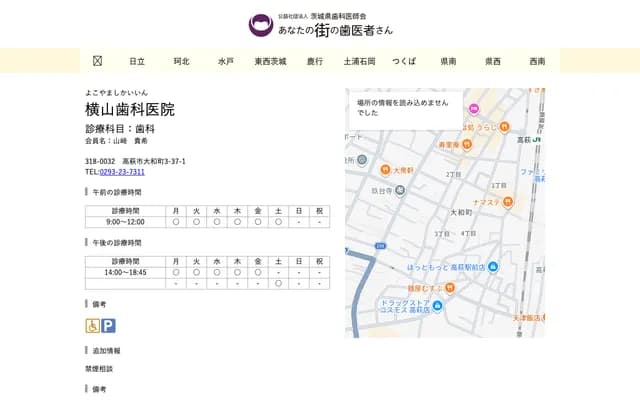Click the restaurant pin below うらじ on map
The image size is (640, 400).
[x=467, y=144]
